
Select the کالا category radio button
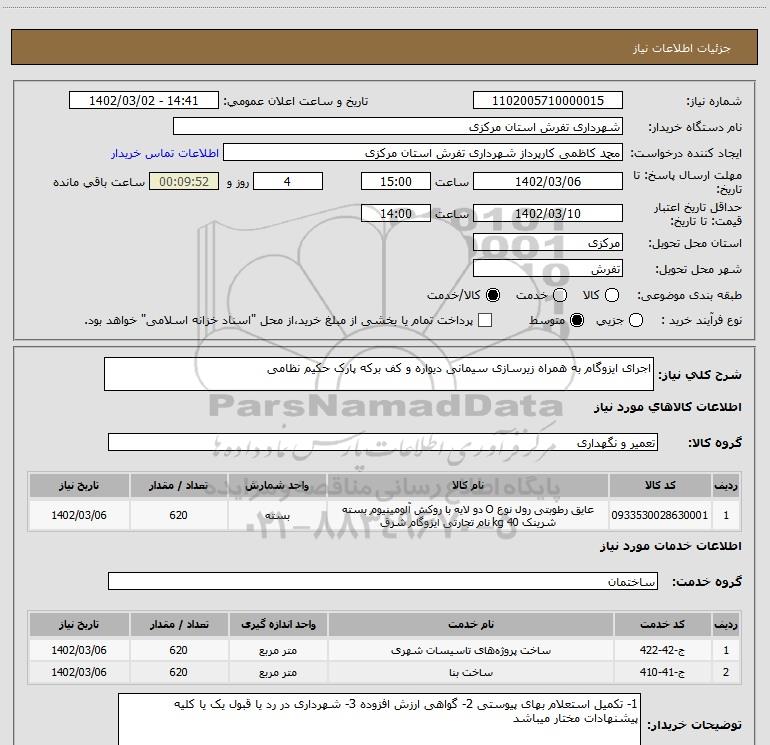[x=612, y=295]
